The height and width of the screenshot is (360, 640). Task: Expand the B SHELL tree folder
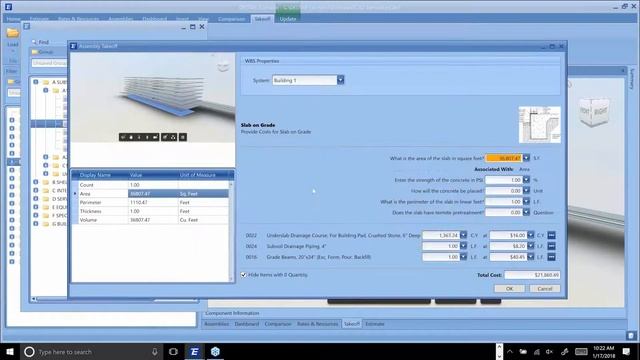[x=36, y=182]
